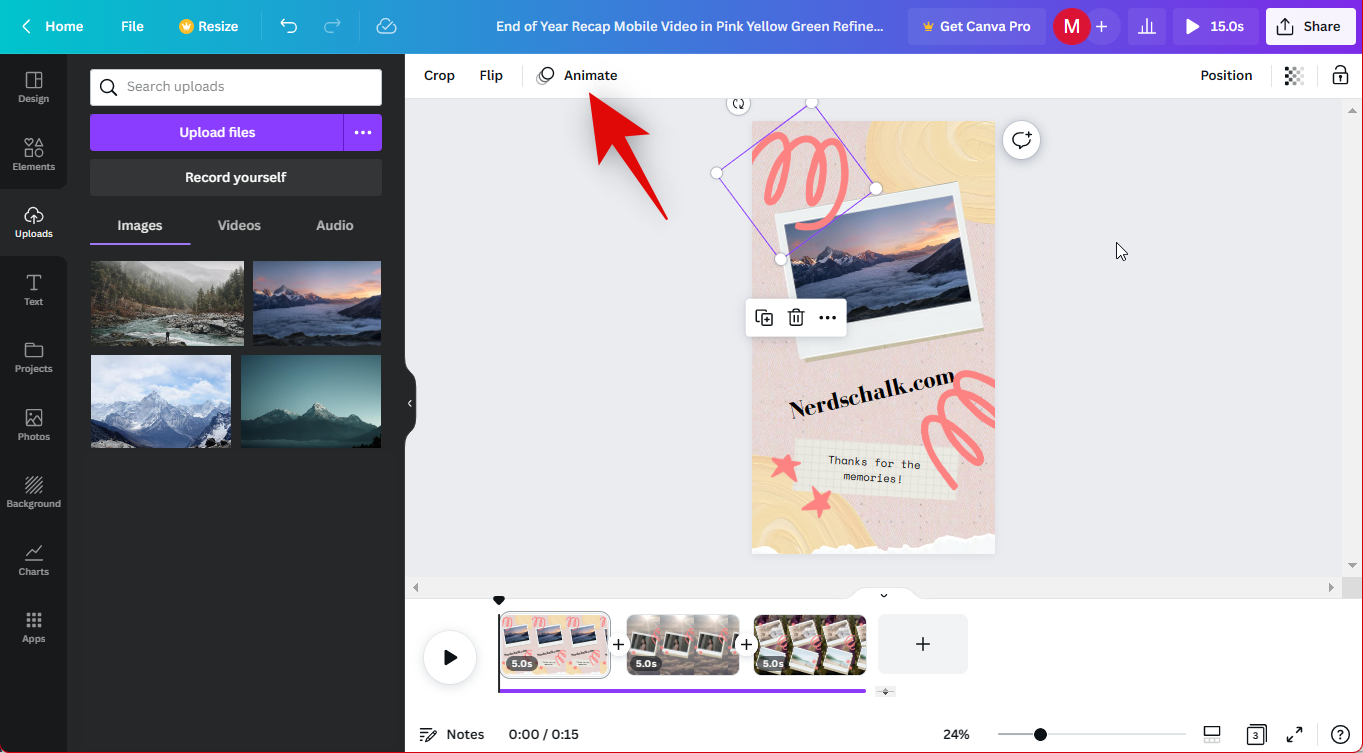Open the Design sidebar panel
This screenshot has height=753, width=1363.
pos(33,87)
